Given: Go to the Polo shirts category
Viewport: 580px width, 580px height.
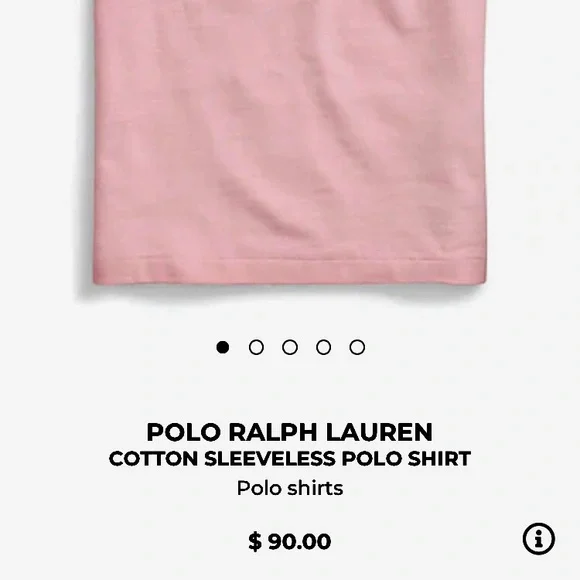Looking at the screenshot, I should [290, 488].
